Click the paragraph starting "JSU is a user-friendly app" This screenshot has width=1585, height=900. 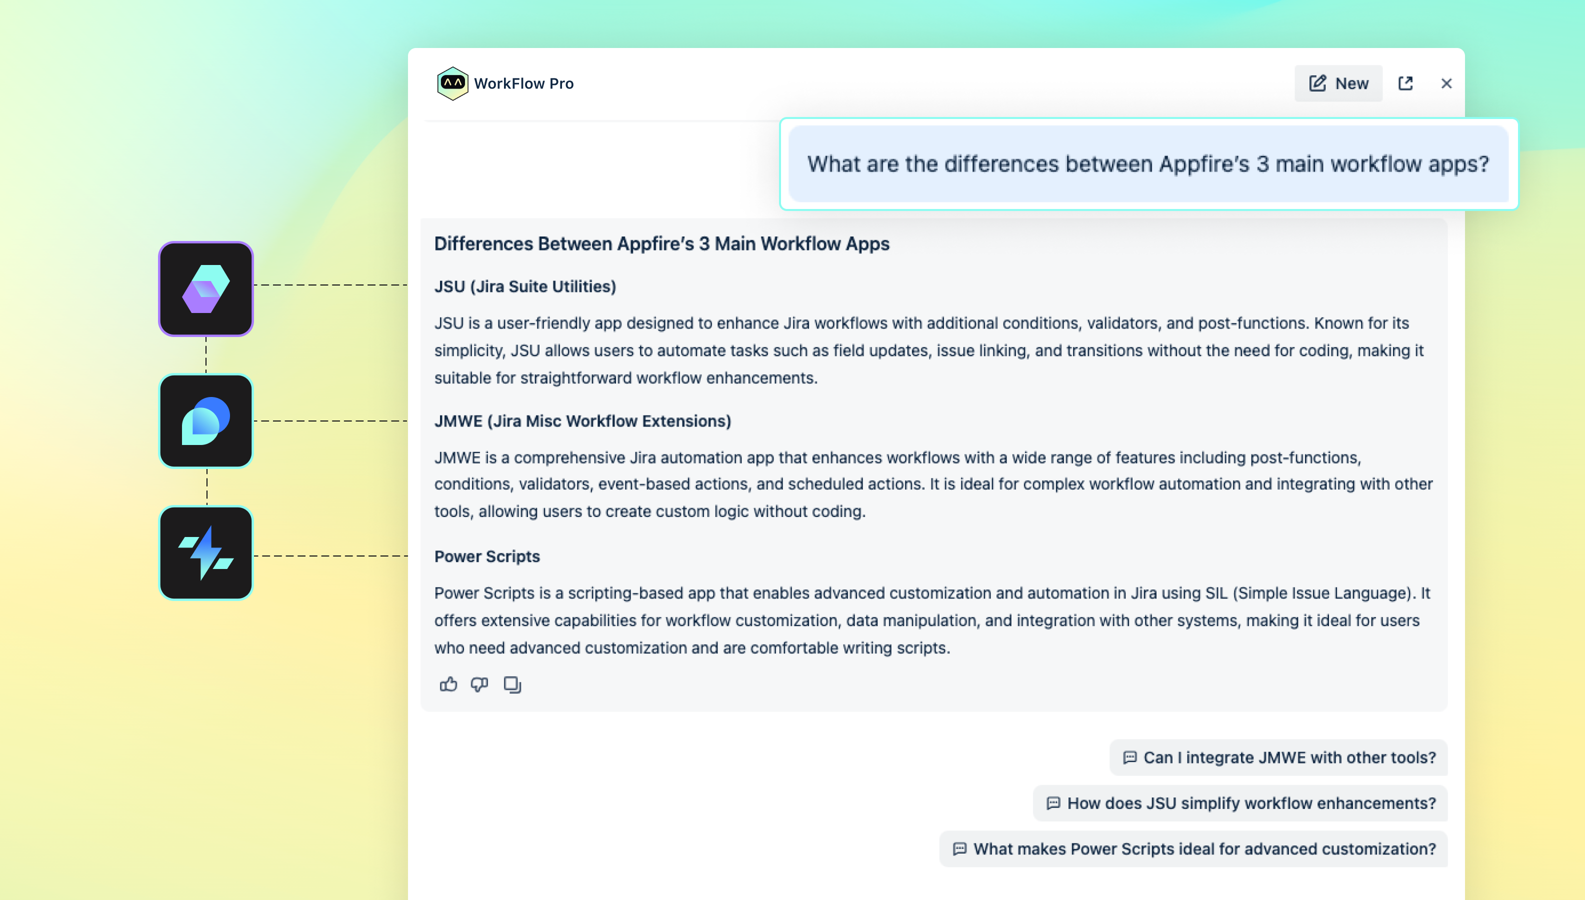tap(929, 351)
